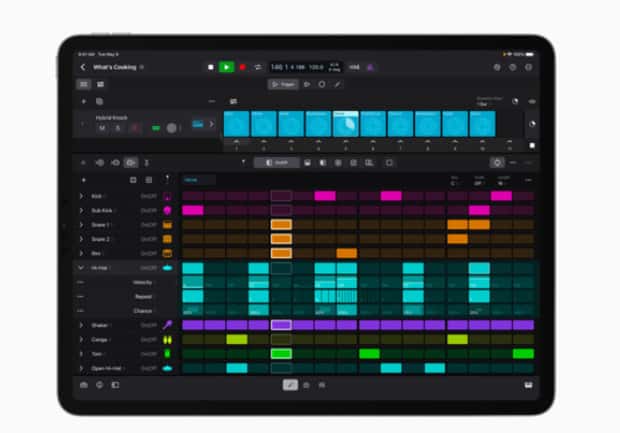Expand the Shaker row
620x433 pixels.
coord(81,325)
